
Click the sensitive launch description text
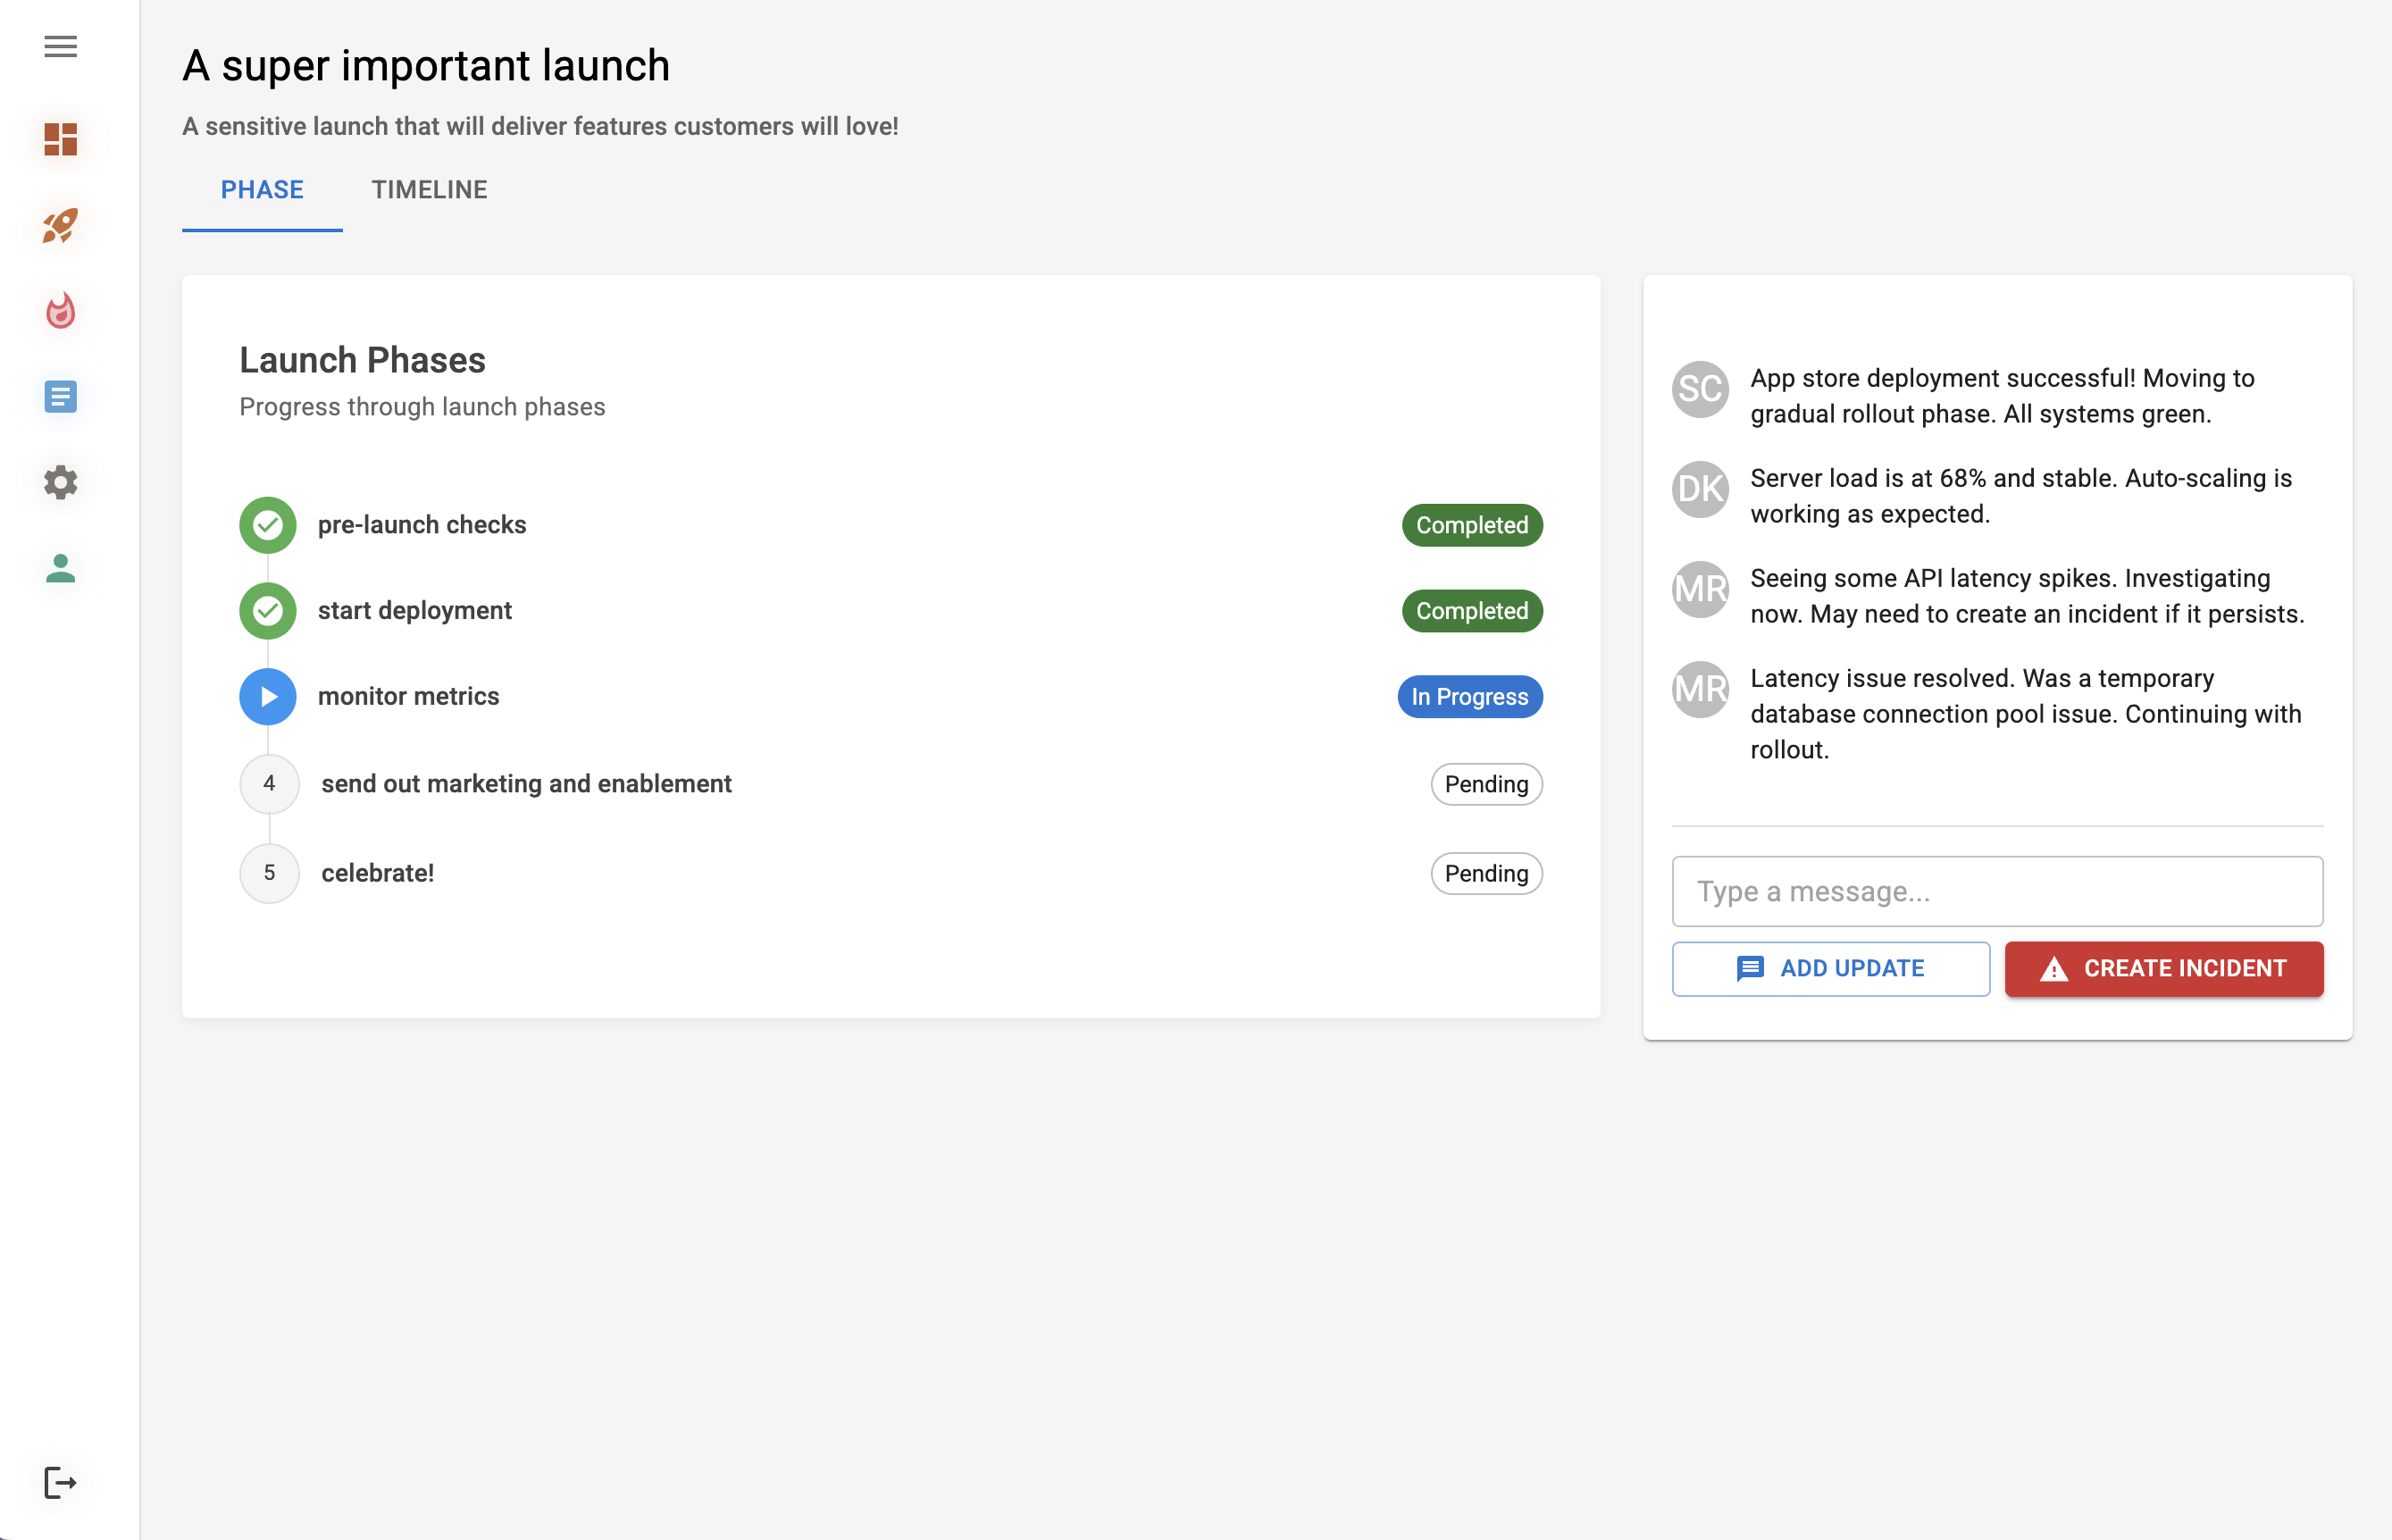pos(540,127)
